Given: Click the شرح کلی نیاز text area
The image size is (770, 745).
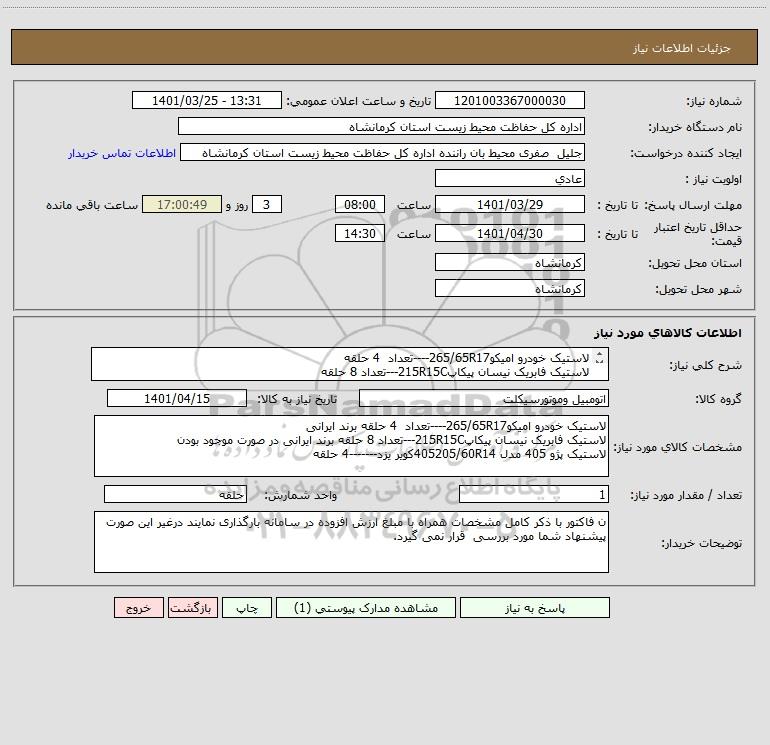Looking at the screenshot, I should pos(350,364).
